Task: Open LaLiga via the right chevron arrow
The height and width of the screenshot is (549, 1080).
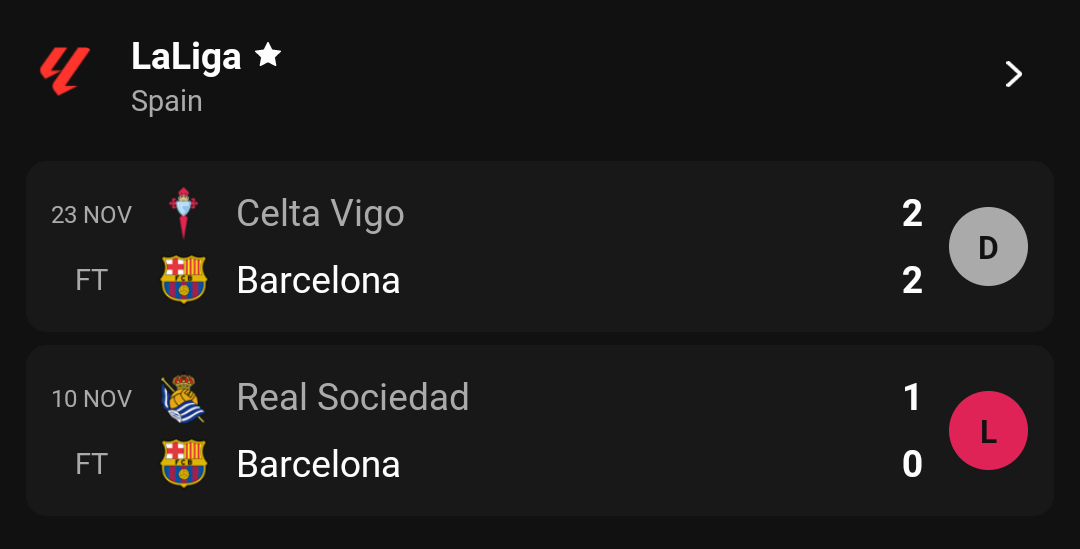Action: [x=1013, y=74]
